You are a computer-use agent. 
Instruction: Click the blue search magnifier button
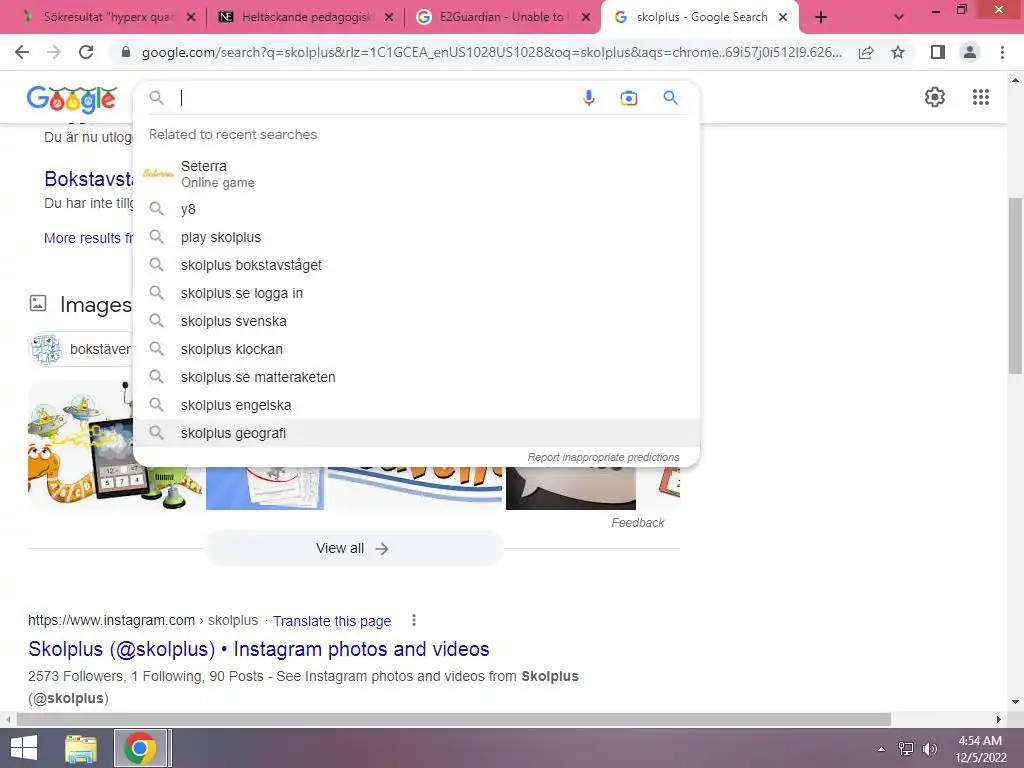[x=670, y=98]
